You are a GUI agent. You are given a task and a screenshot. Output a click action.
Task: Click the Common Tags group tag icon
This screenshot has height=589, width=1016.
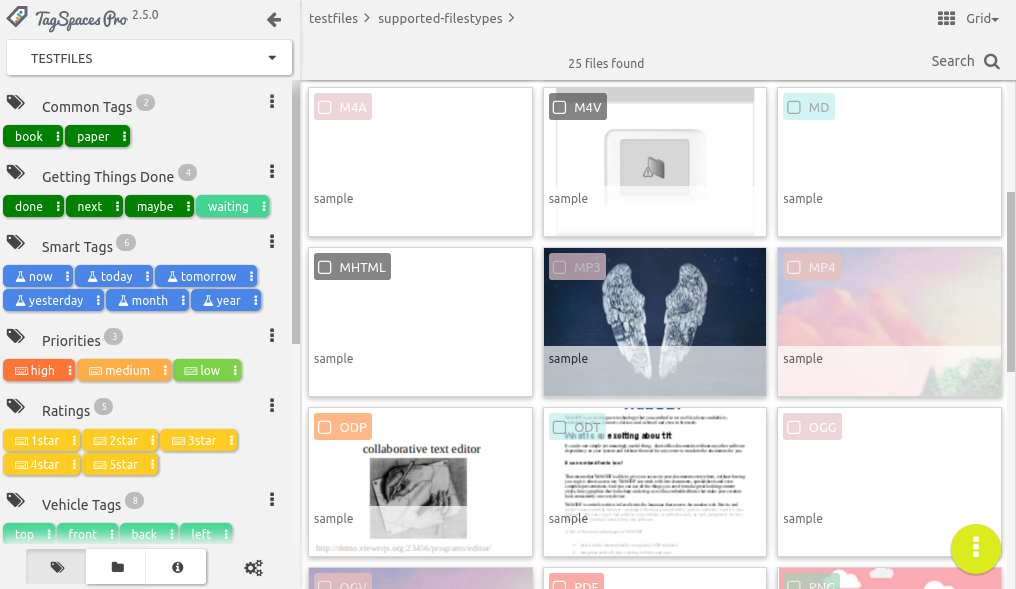(x=16, y=102)
